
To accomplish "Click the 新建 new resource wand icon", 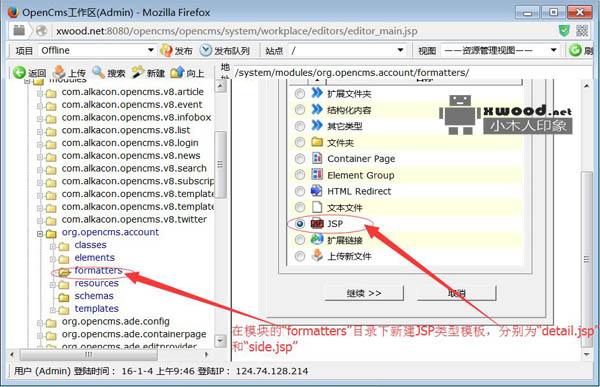I will (138, 72).
